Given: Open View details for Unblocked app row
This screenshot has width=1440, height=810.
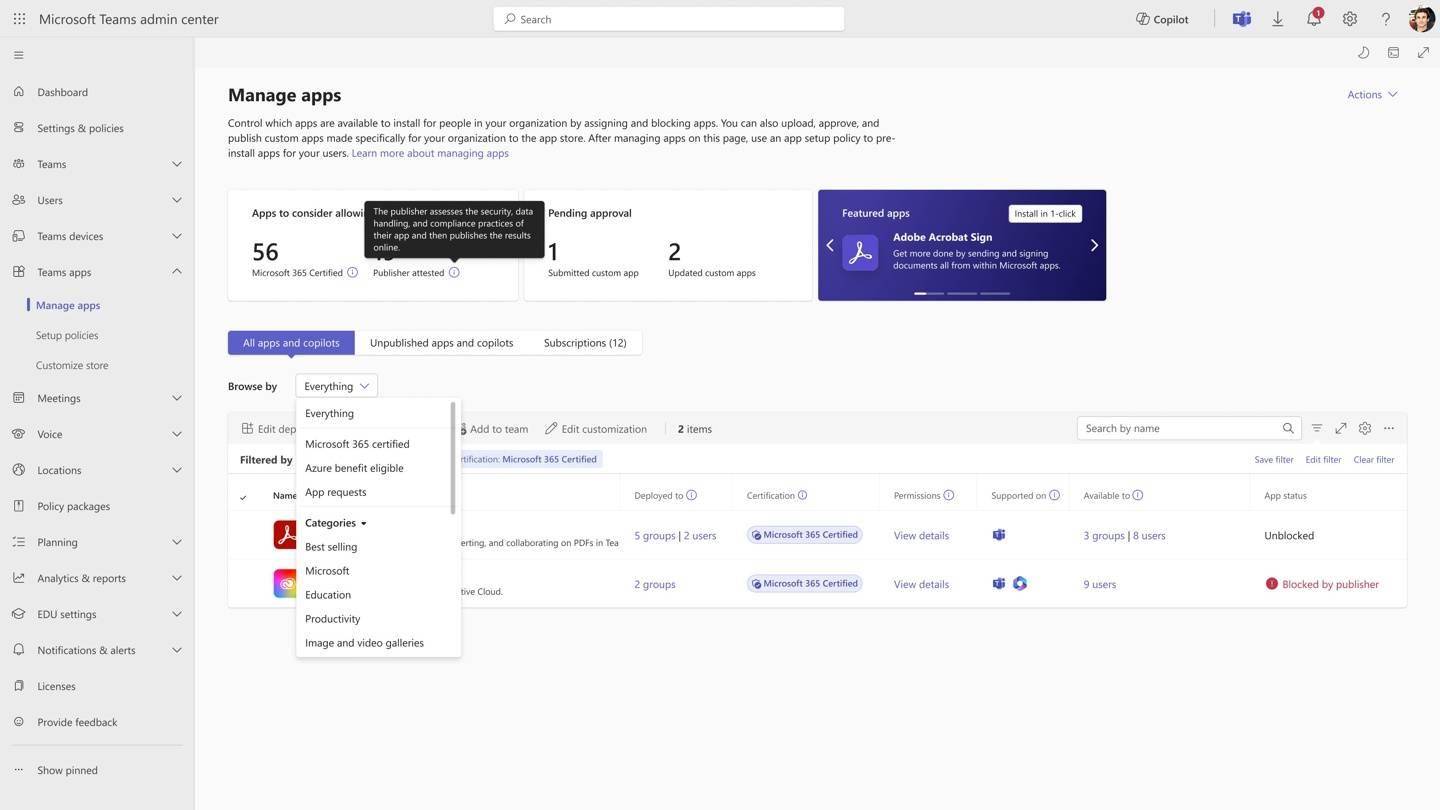Looking at the screenshot, I should tap(921, 536).
